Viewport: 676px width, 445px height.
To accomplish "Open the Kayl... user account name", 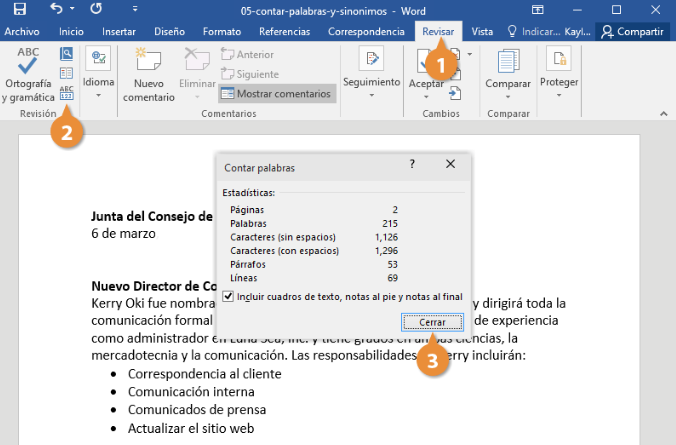I will 577,31.
